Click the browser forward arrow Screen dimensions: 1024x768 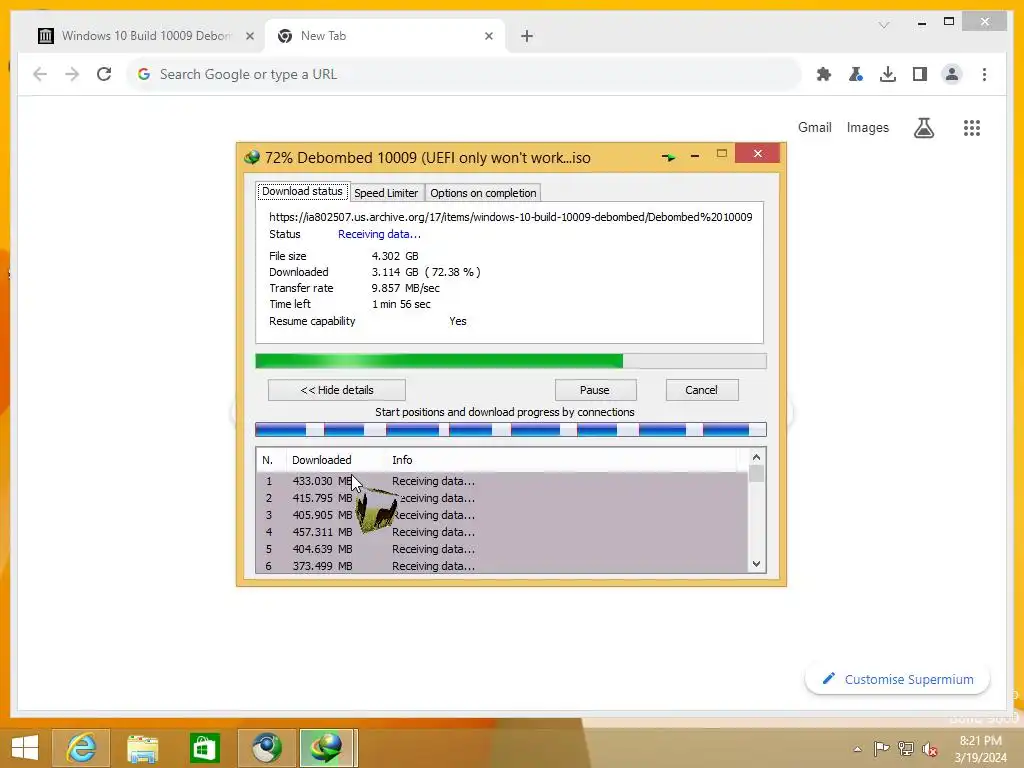(72, 74)
